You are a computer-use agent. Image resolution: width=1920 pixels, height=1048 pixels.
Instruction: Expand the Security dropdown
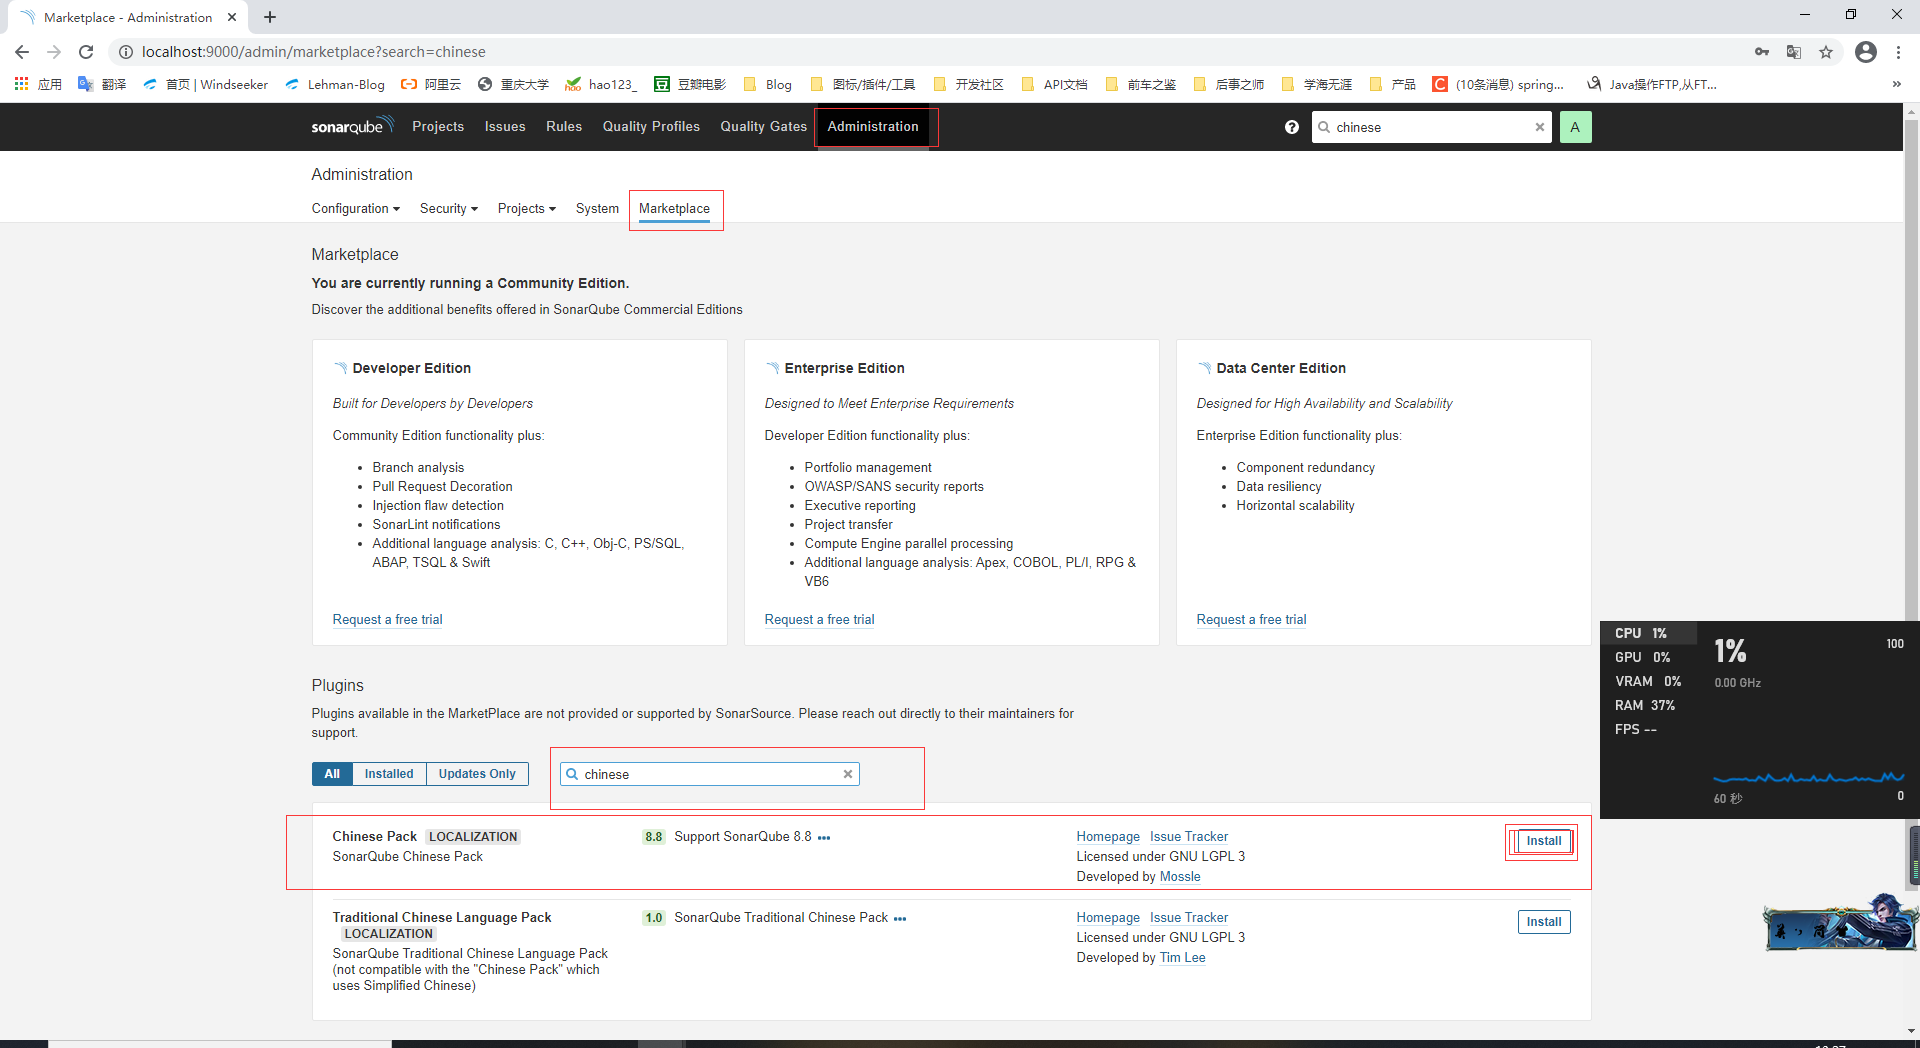[x=449, y=209]
